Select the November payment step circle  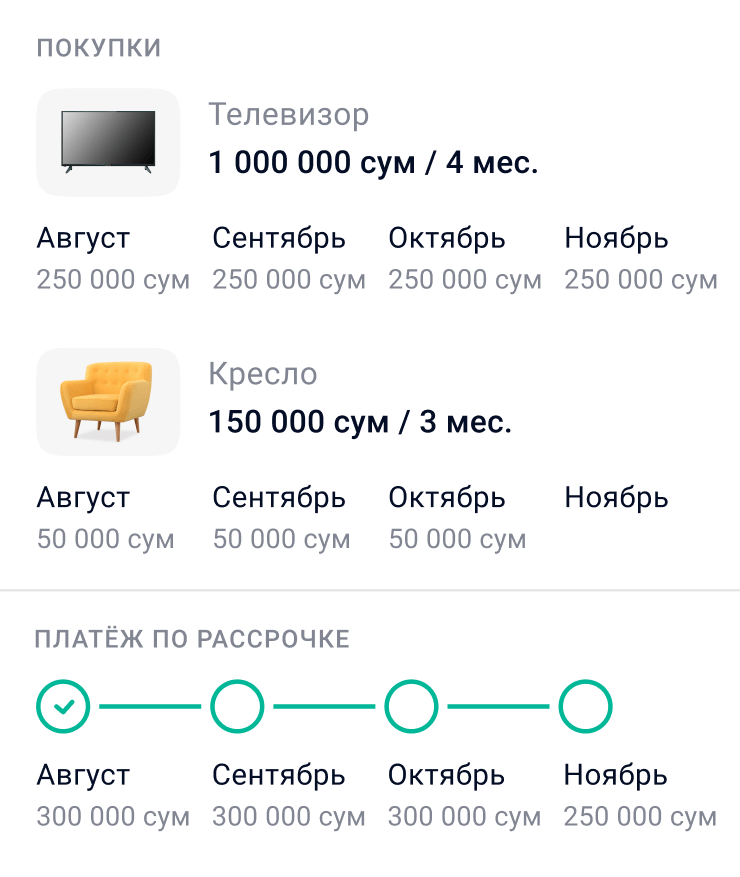point(585,707)
